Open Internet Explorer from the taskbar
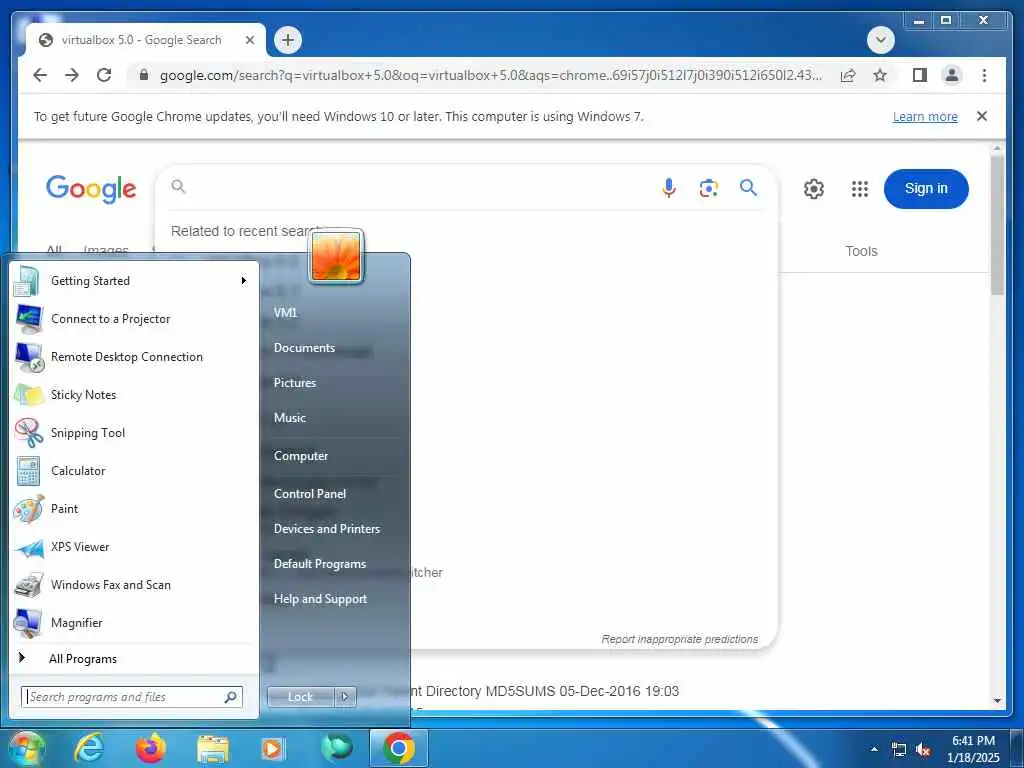 tap(88, 748)
